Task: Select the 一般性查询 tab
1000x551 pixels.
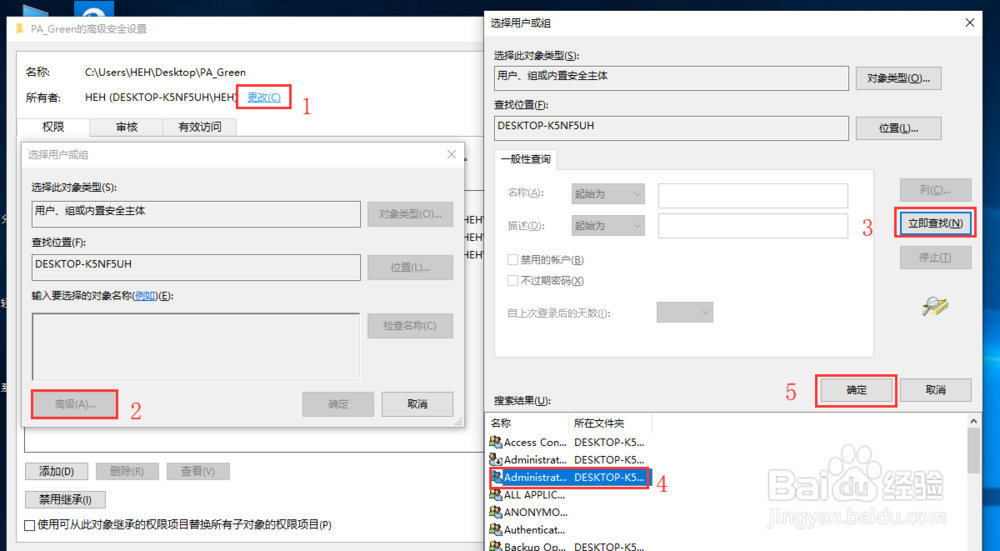Action: (526, 159)
